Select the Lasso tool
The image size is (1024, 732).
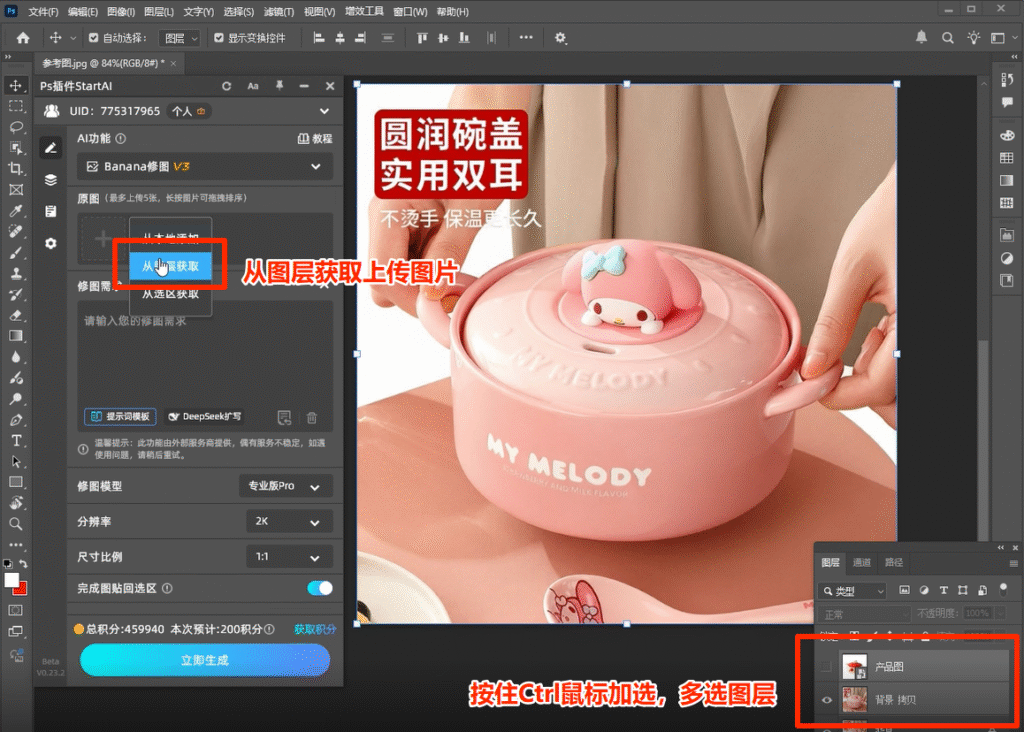(x=16, y=127)
